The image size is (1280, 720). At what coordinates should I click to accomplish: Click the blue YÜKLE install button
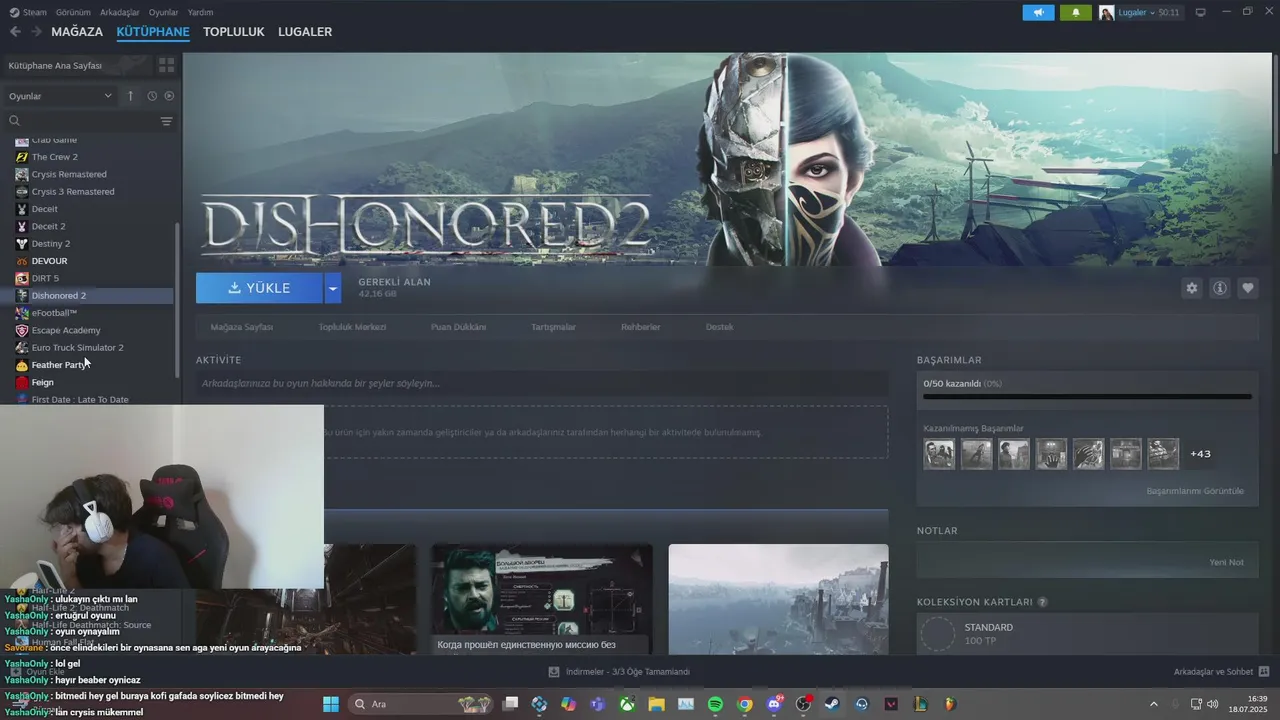click(259, 288)
